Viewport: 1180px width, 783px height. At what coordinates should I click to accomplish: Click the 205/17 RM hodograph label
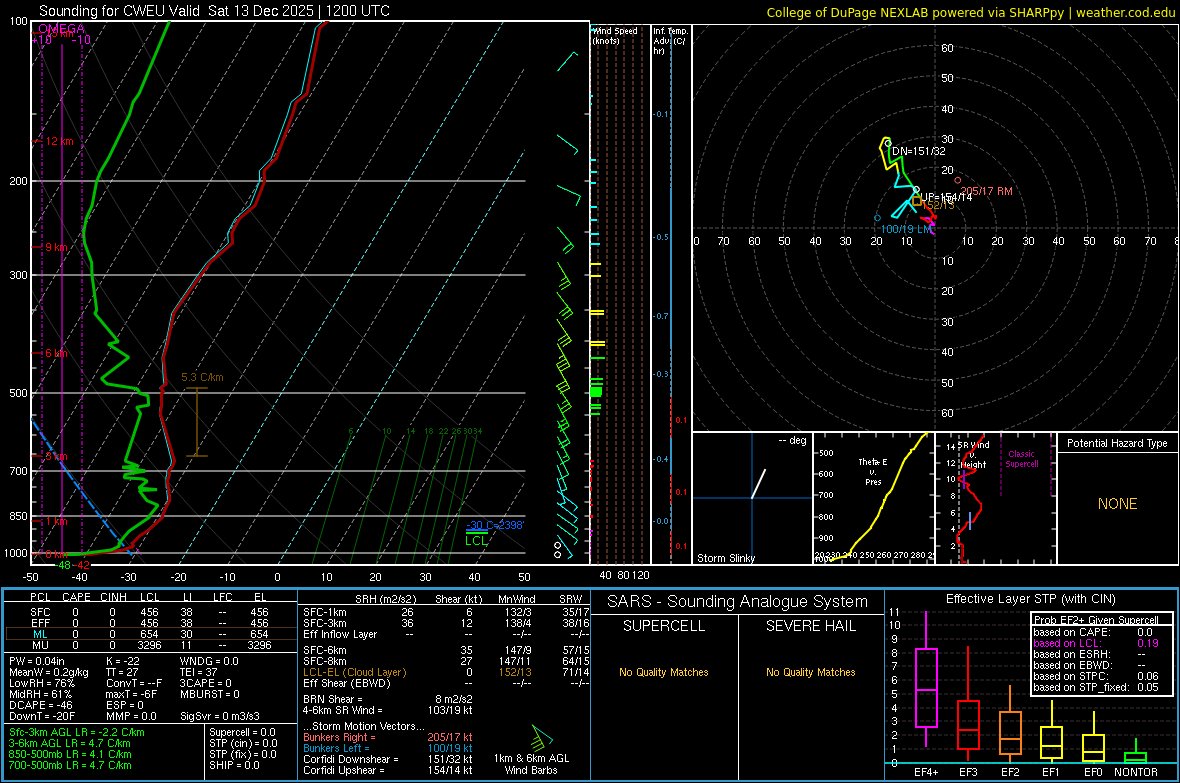[x=987, y=191]
